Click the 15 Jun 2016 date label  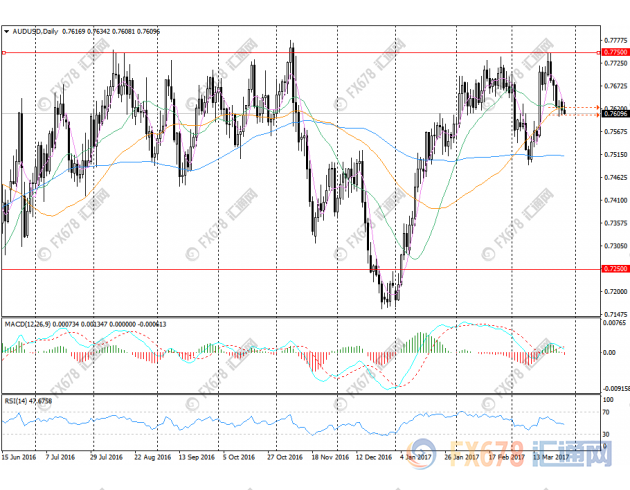(x=18, y=456)
